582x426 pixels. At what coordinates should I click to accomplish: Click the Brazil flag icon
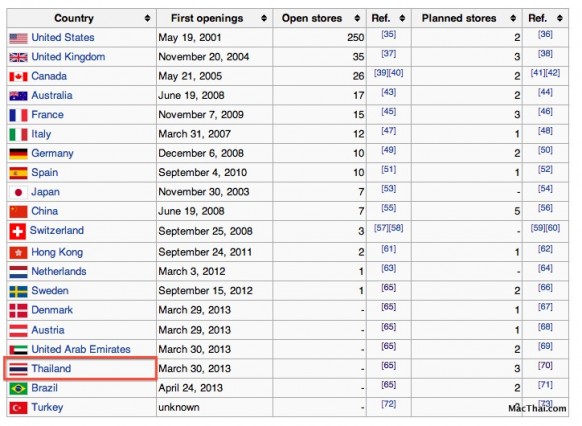[18, 389]
